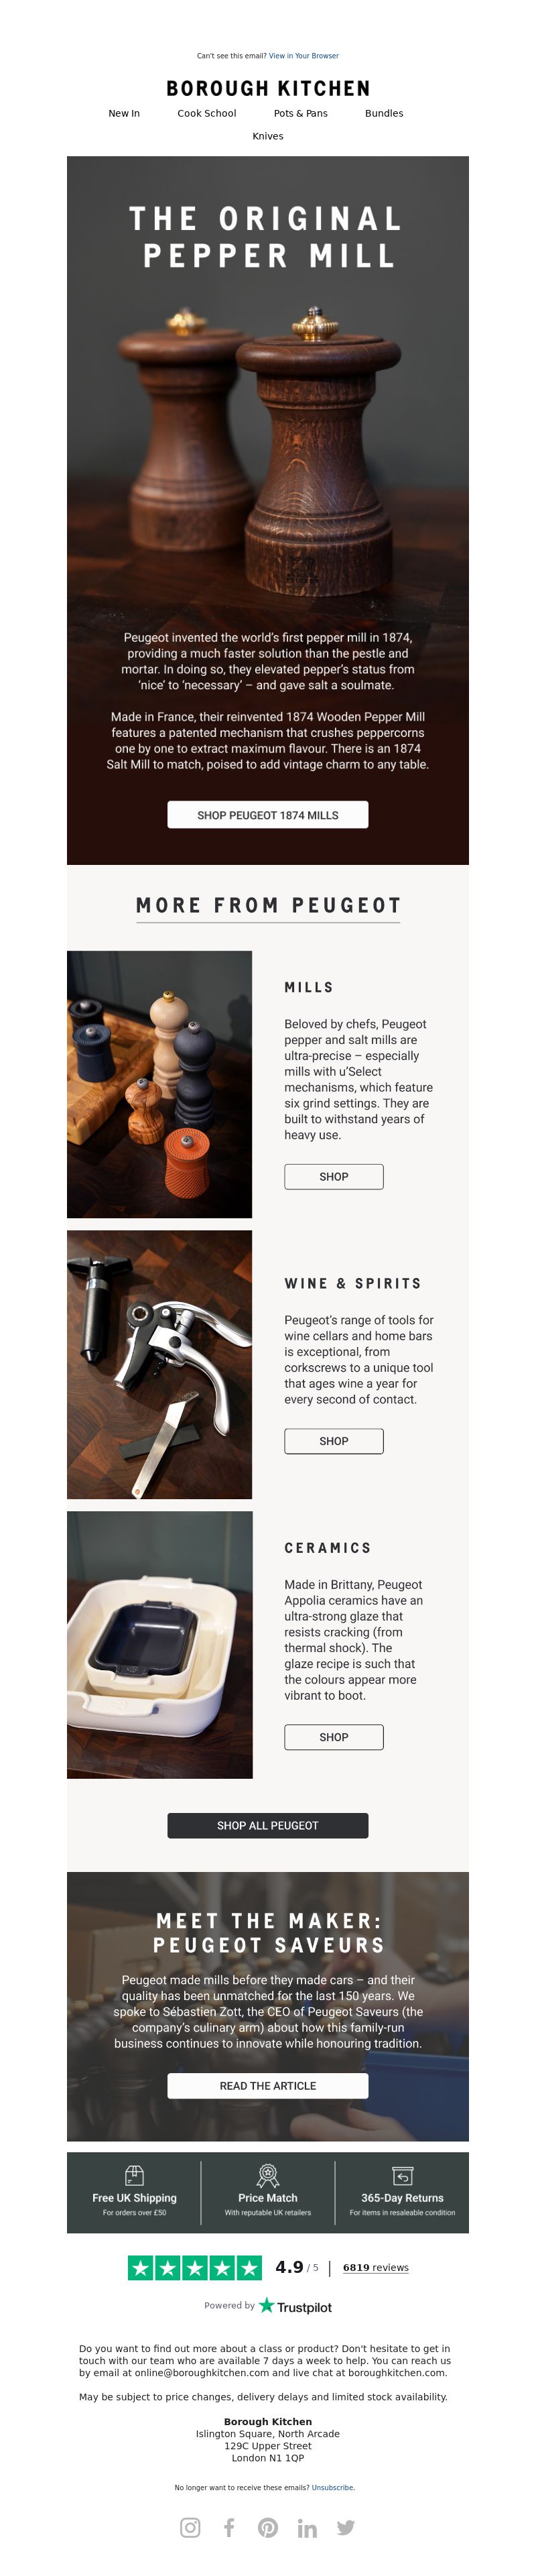Open the Pinterest social icon
The height and width of the screenshot is (2576, 536).
(268, 2527)
